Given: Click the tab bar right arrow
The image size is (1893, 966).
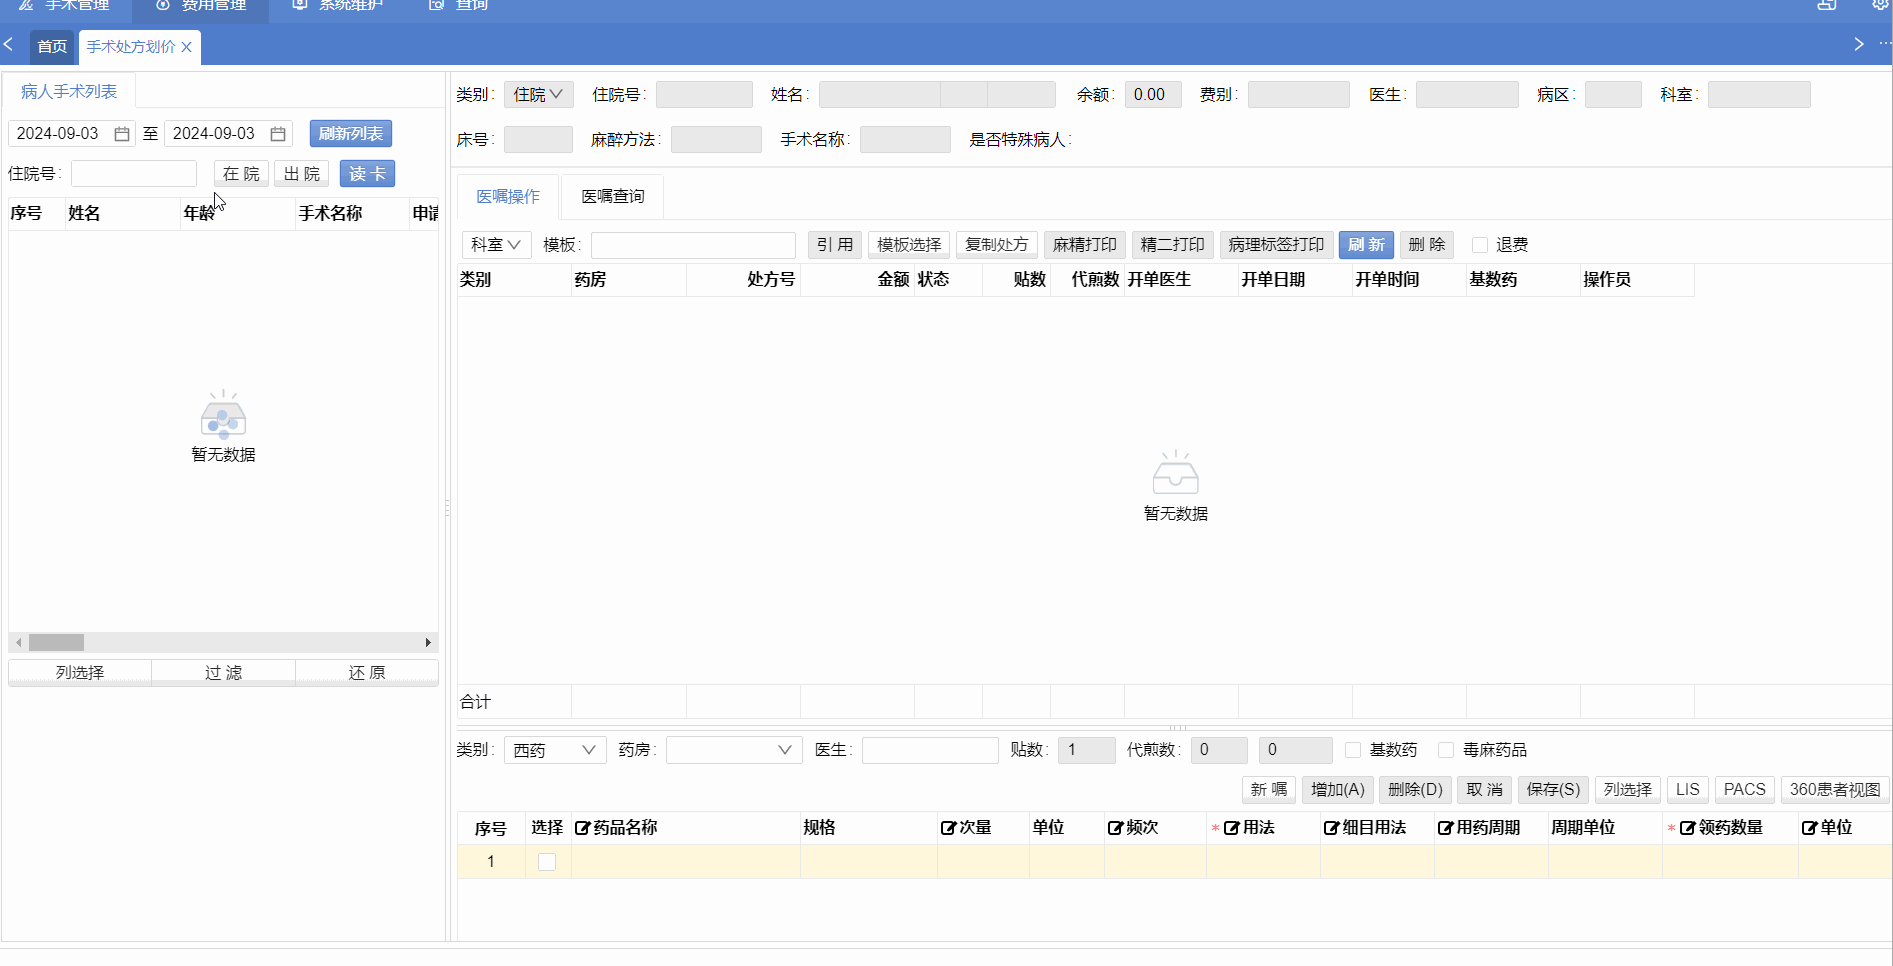Looking at the screenshot, I should 1858,45.
